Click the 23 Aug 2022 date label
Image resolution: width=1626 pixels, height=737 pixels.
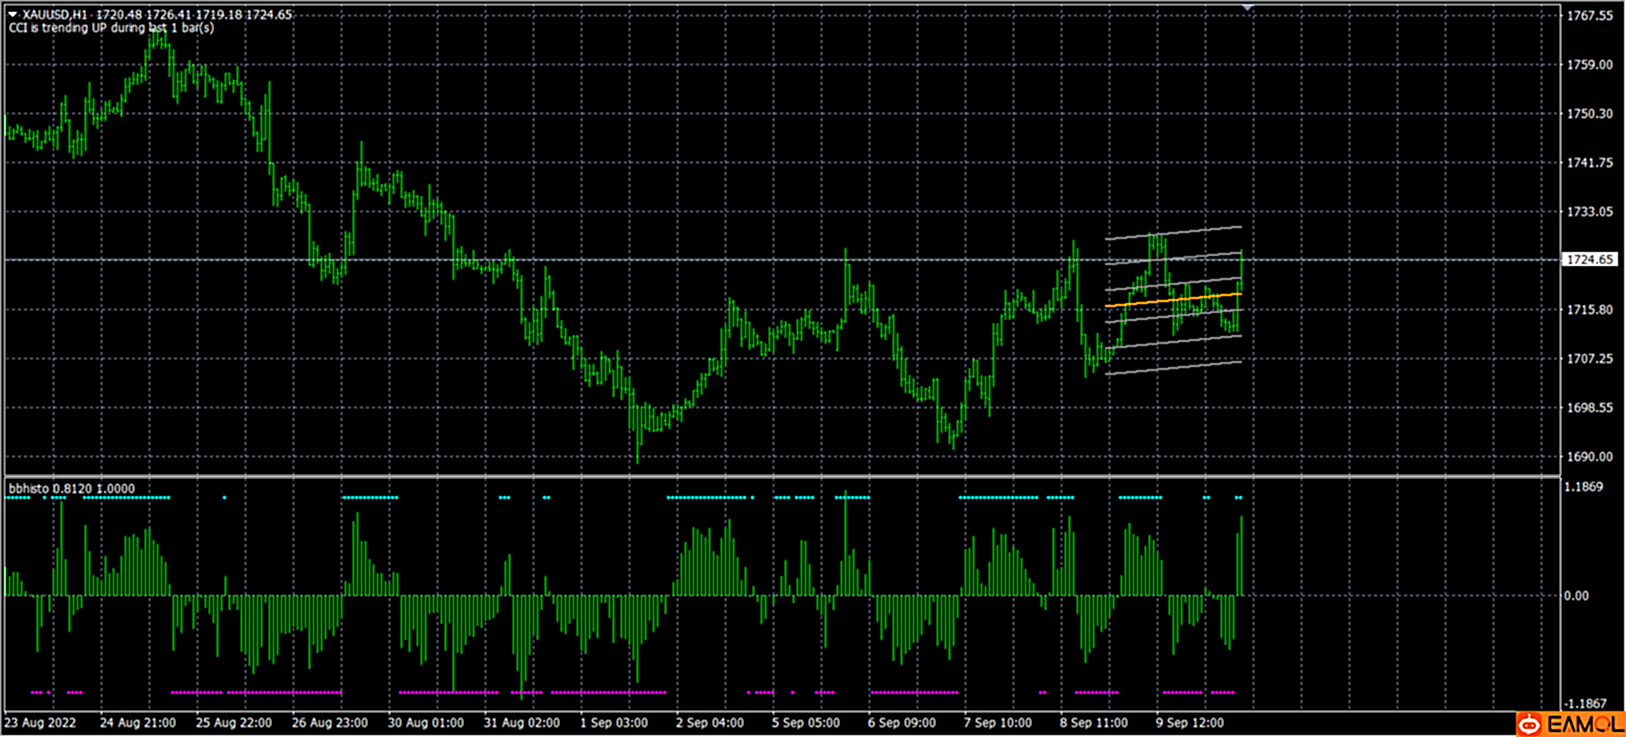(x=40, y=722)
